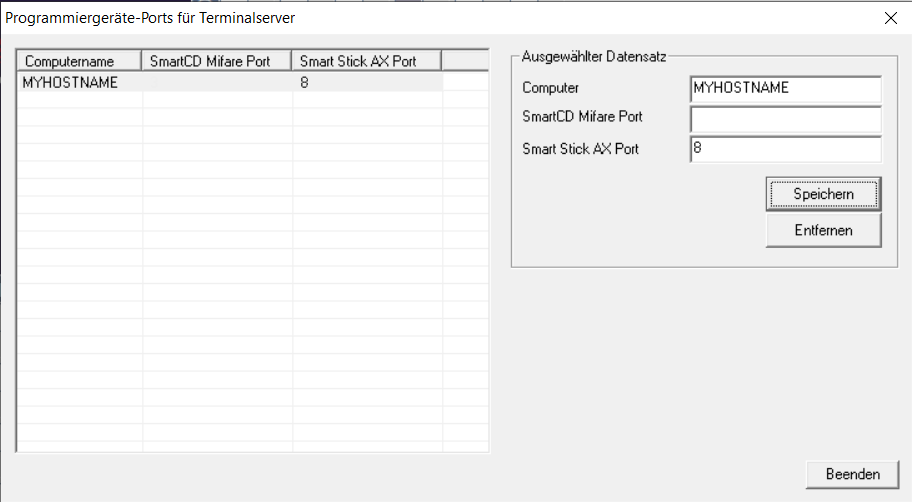This screenshot has height=502, width=912.
Task: Click the value 8 in the list row
Action: point(304,83)
